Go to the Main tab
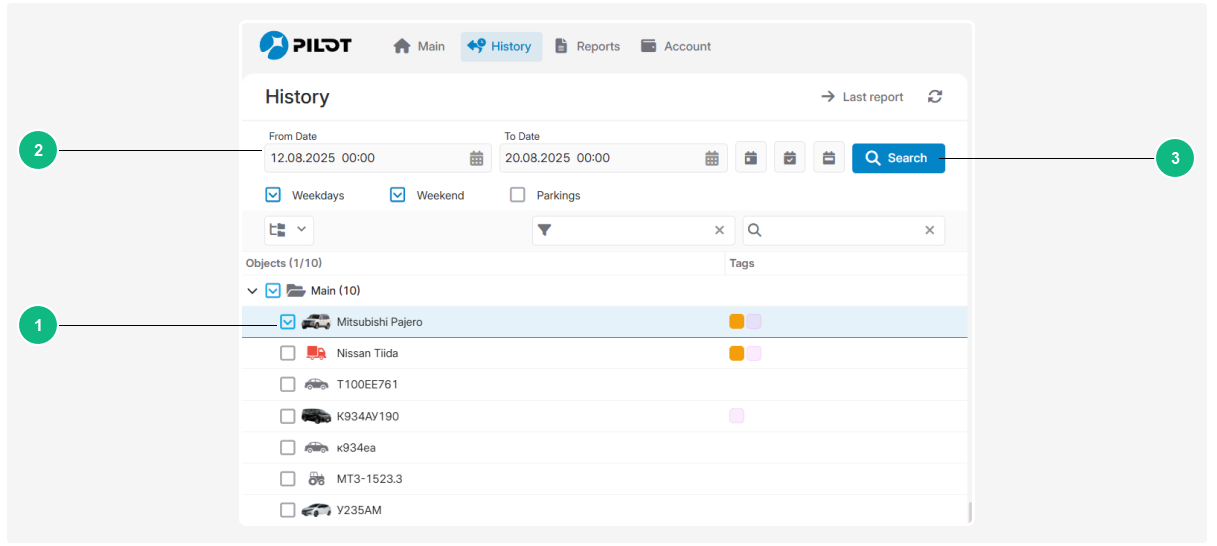Image resolution: width=1217 pixels, height=546 pixels. coord(419,46)
